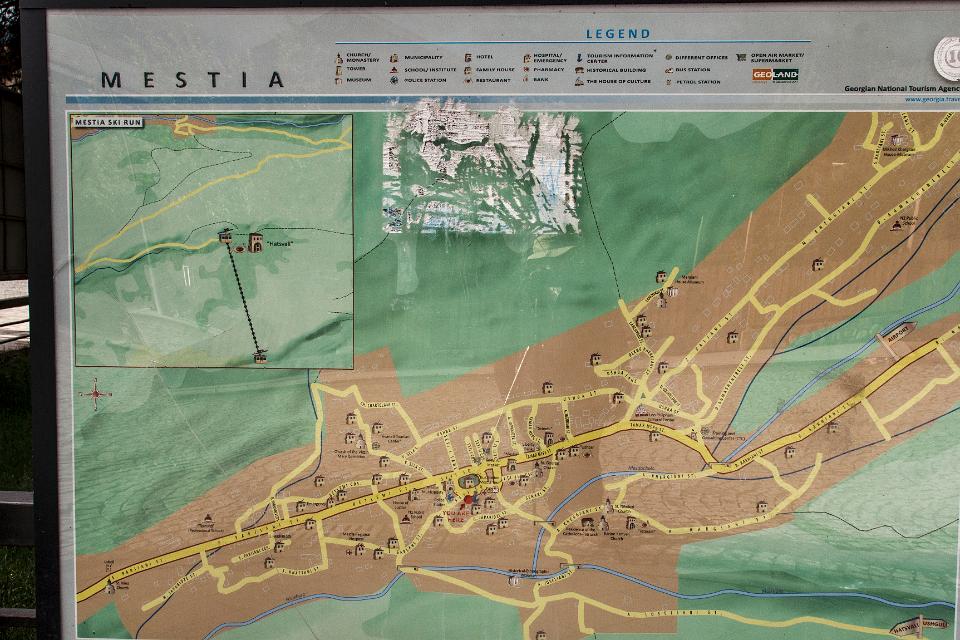The height and width of the screenshot is (640, 960).
Task: Click the Georgian National Tourism Agency text
Action: click(x=902, y=89)
